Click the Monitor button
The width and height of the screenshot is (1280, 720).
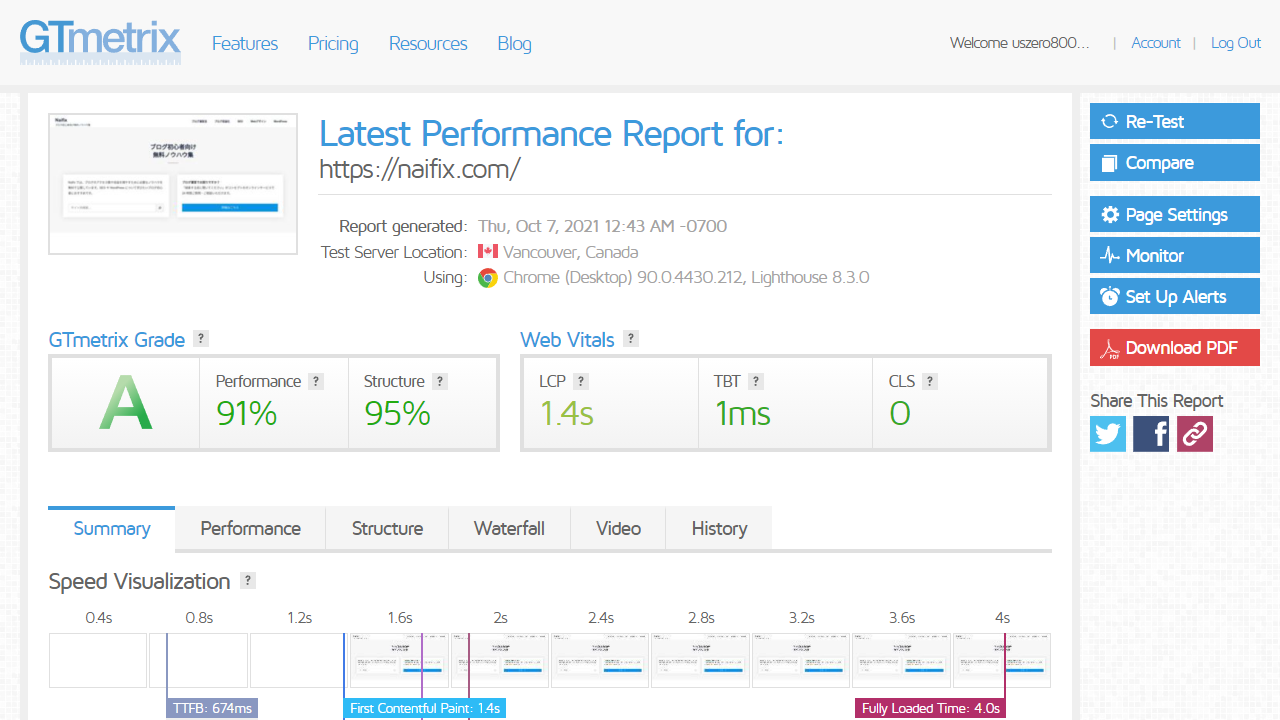[x=1175, y=256]
